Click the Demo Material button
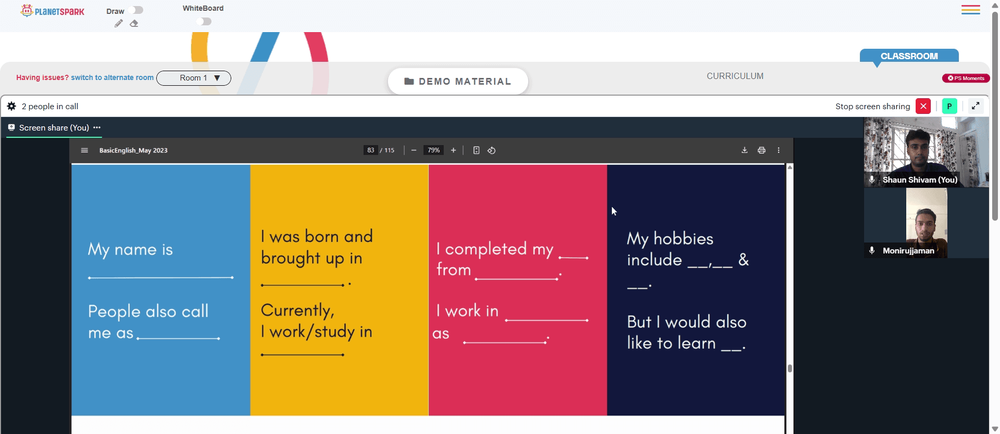The width and height of the screenshot is (1000, 434). 458,82
